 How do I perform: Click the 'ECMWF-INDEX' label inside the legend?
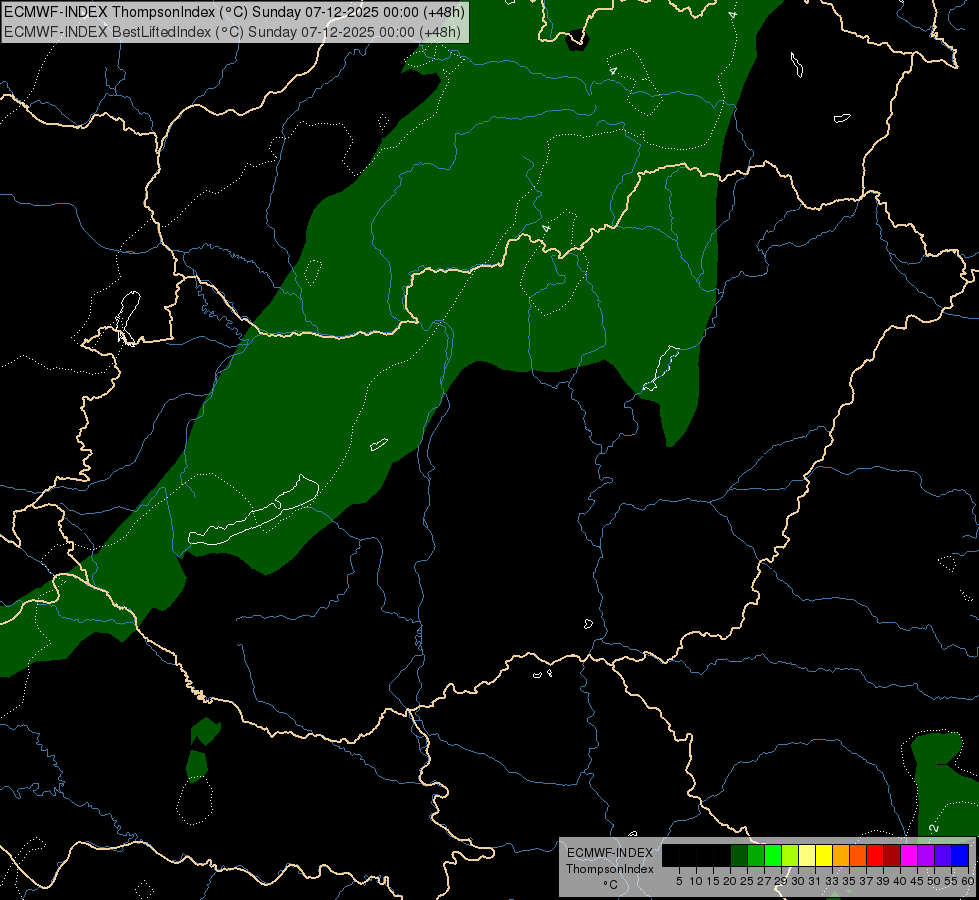[610, 853]
